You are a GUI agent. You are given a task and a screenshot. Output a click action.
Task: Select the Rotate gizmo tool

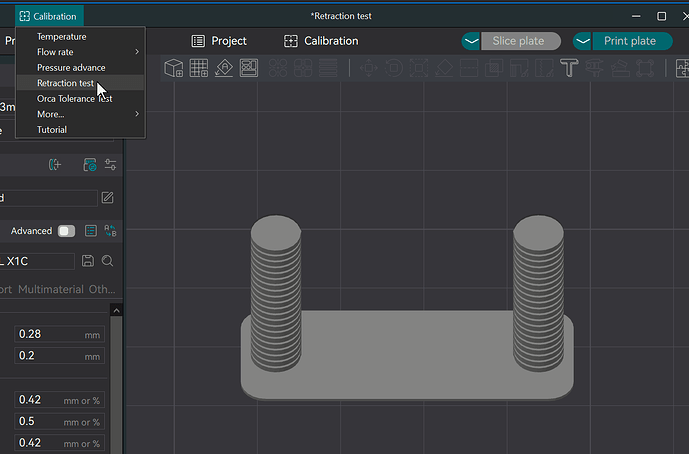point(394,68)
